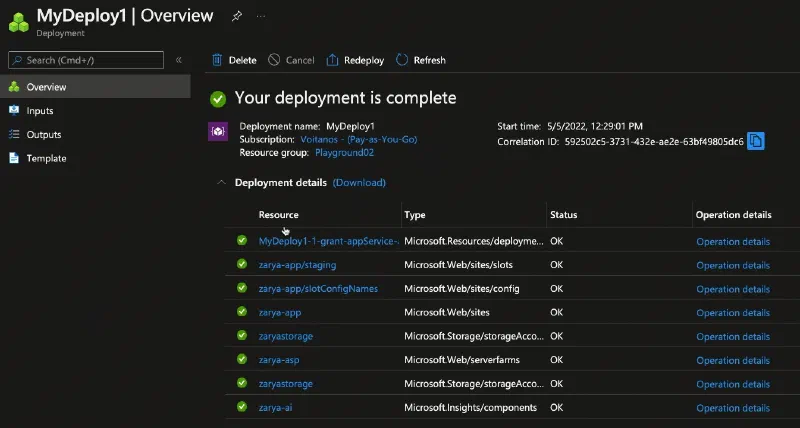This screenshot has width=800, height=428.
Task: Select the Overview menu item
Action: point(95,87)
